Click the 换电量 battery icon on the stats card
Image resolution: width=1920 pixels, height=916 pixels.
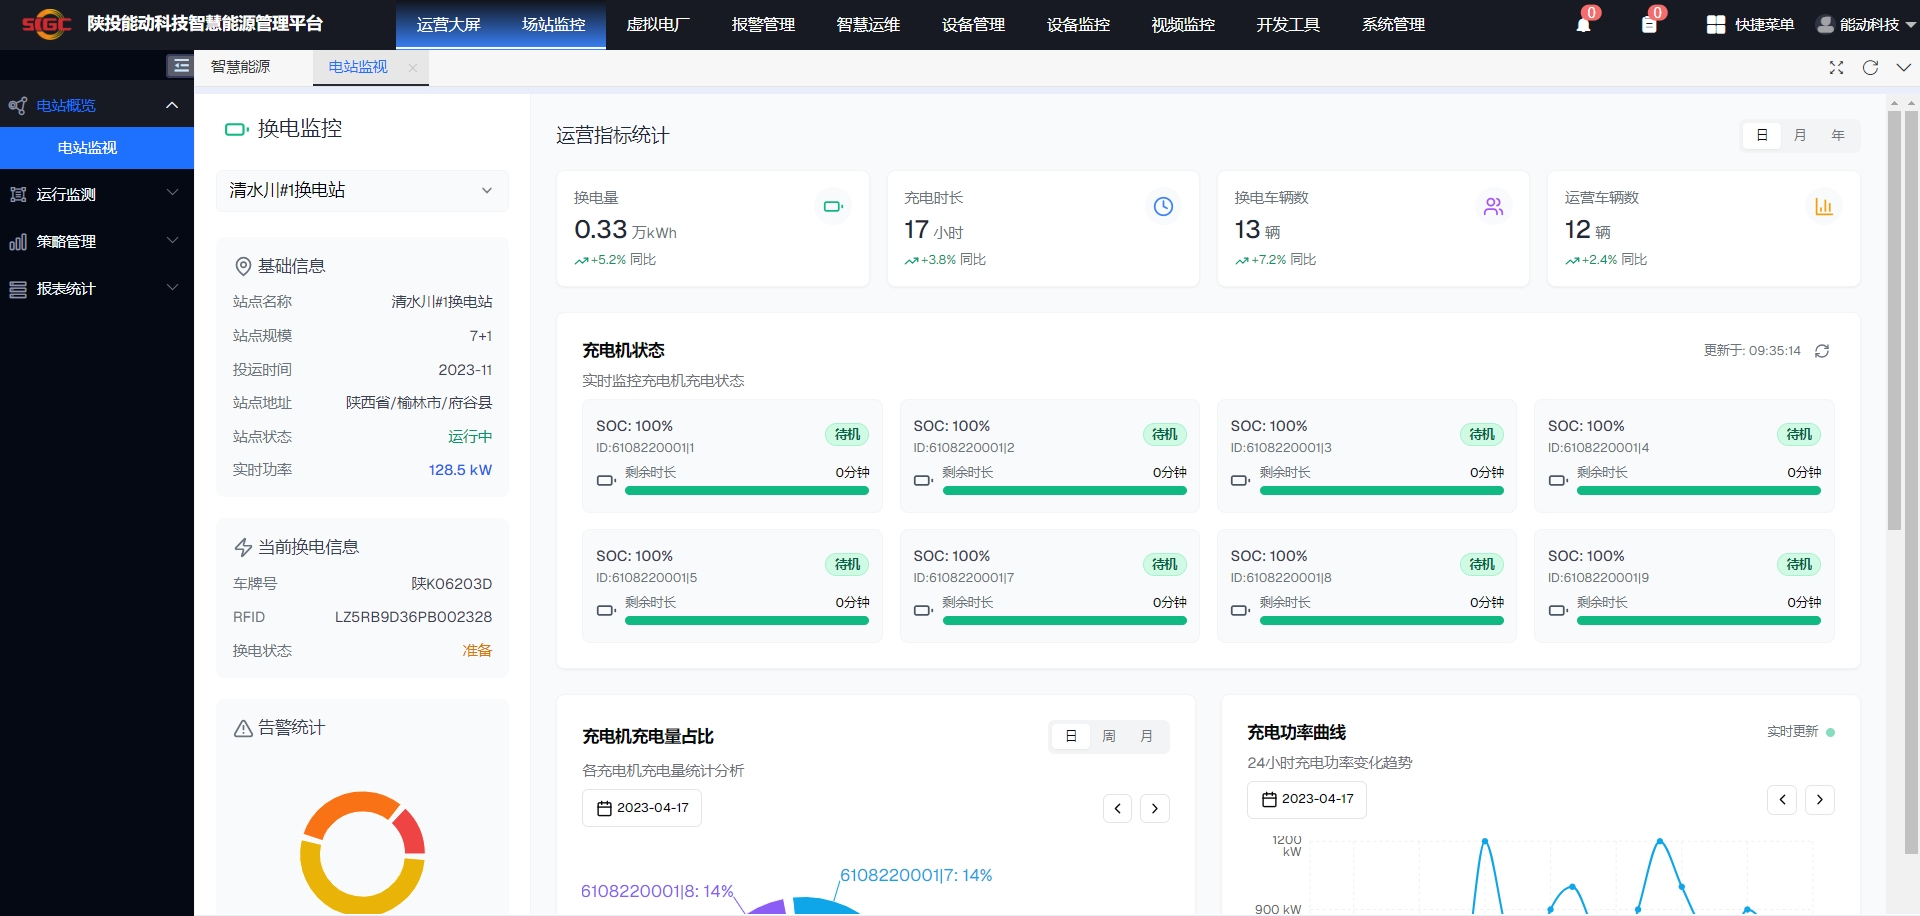point(833,206)
